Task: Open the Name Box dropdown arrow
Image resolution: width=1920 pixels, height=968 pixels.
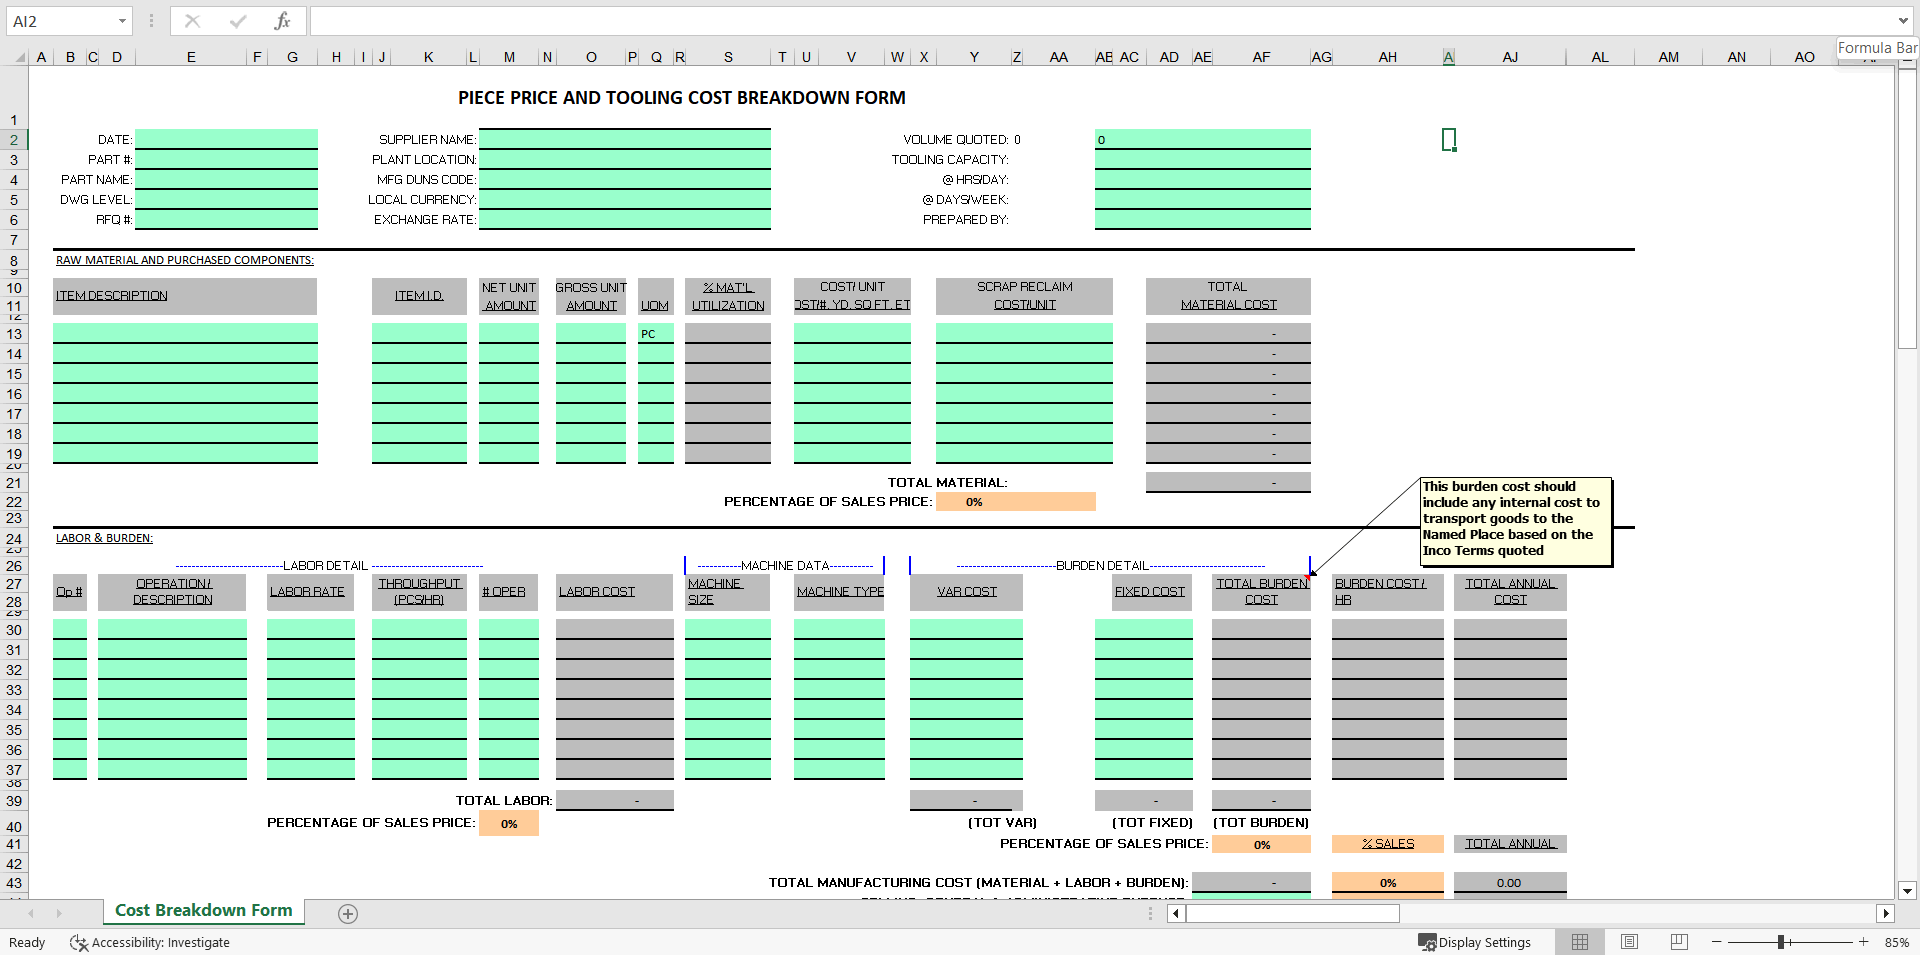Action: [122, 21]
